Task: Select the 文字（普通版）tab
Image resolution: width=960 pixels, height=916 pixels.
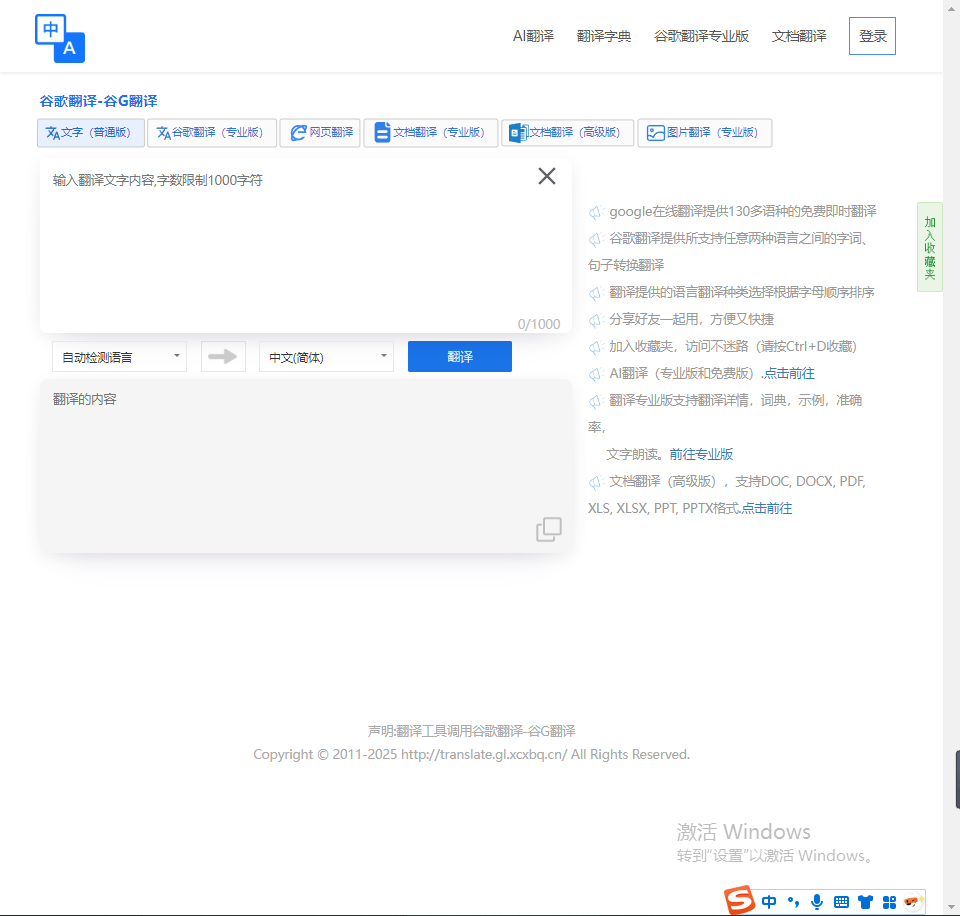Action: tap(91, 133)
